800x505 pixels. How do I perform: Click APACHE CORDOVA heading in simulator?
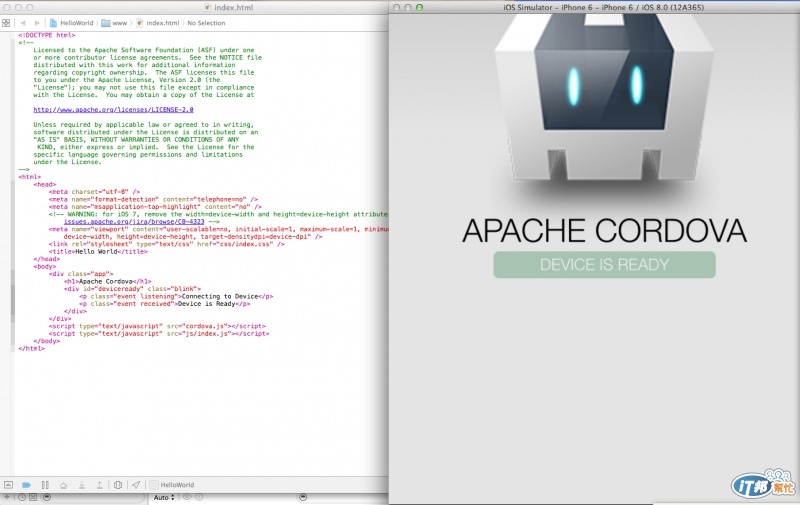click(604, 231)
